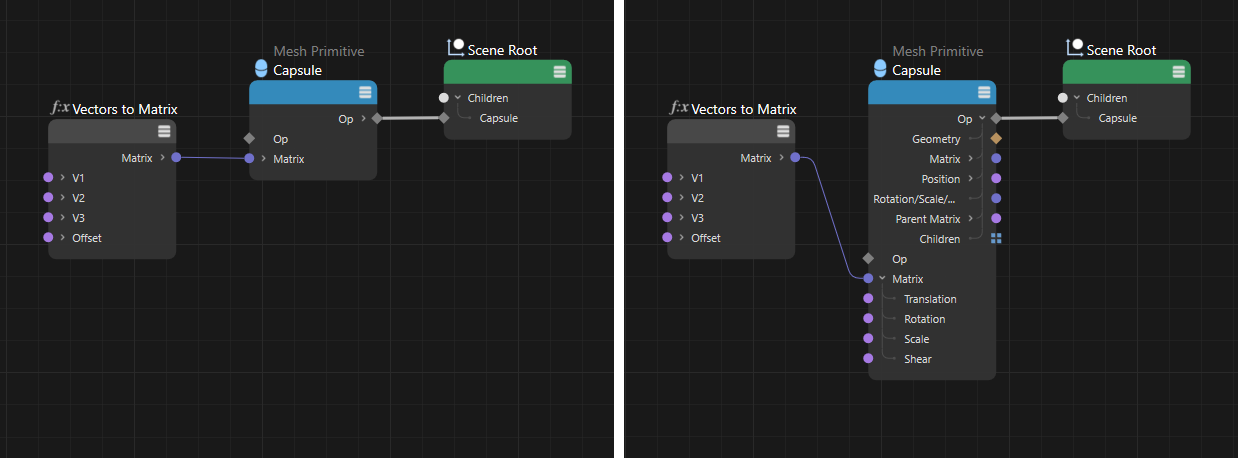Viewport: 1238px width, 458px height.
Task: Click the Offset input port in right graph
Action: 667,237
